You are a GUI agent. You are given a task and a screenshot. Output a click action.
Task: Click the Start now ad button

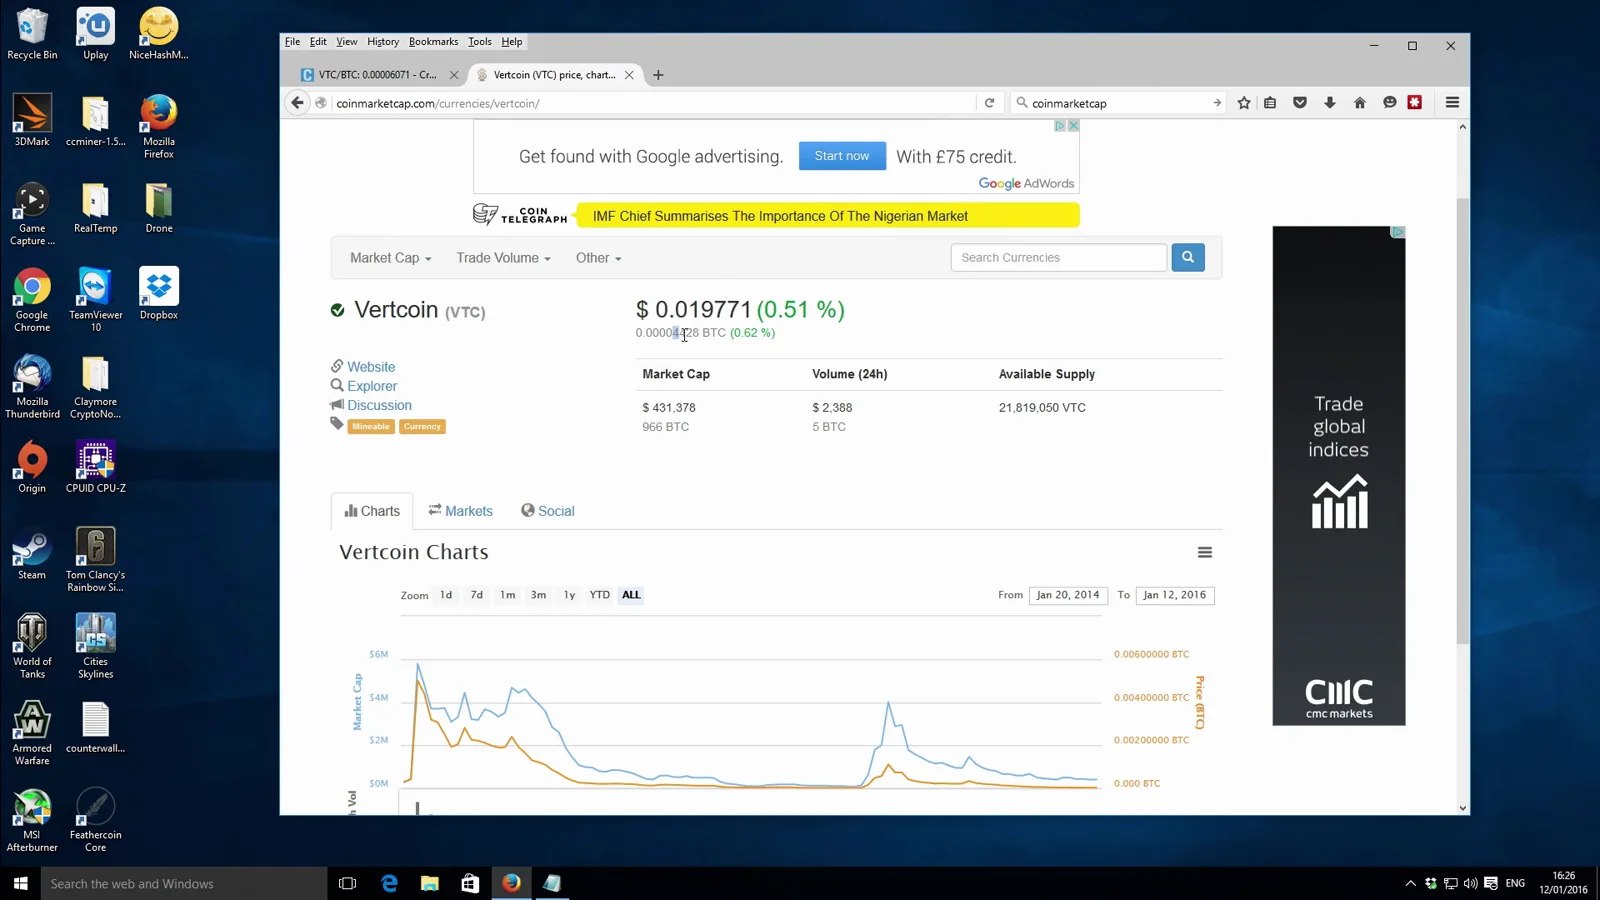coord(842,156)
